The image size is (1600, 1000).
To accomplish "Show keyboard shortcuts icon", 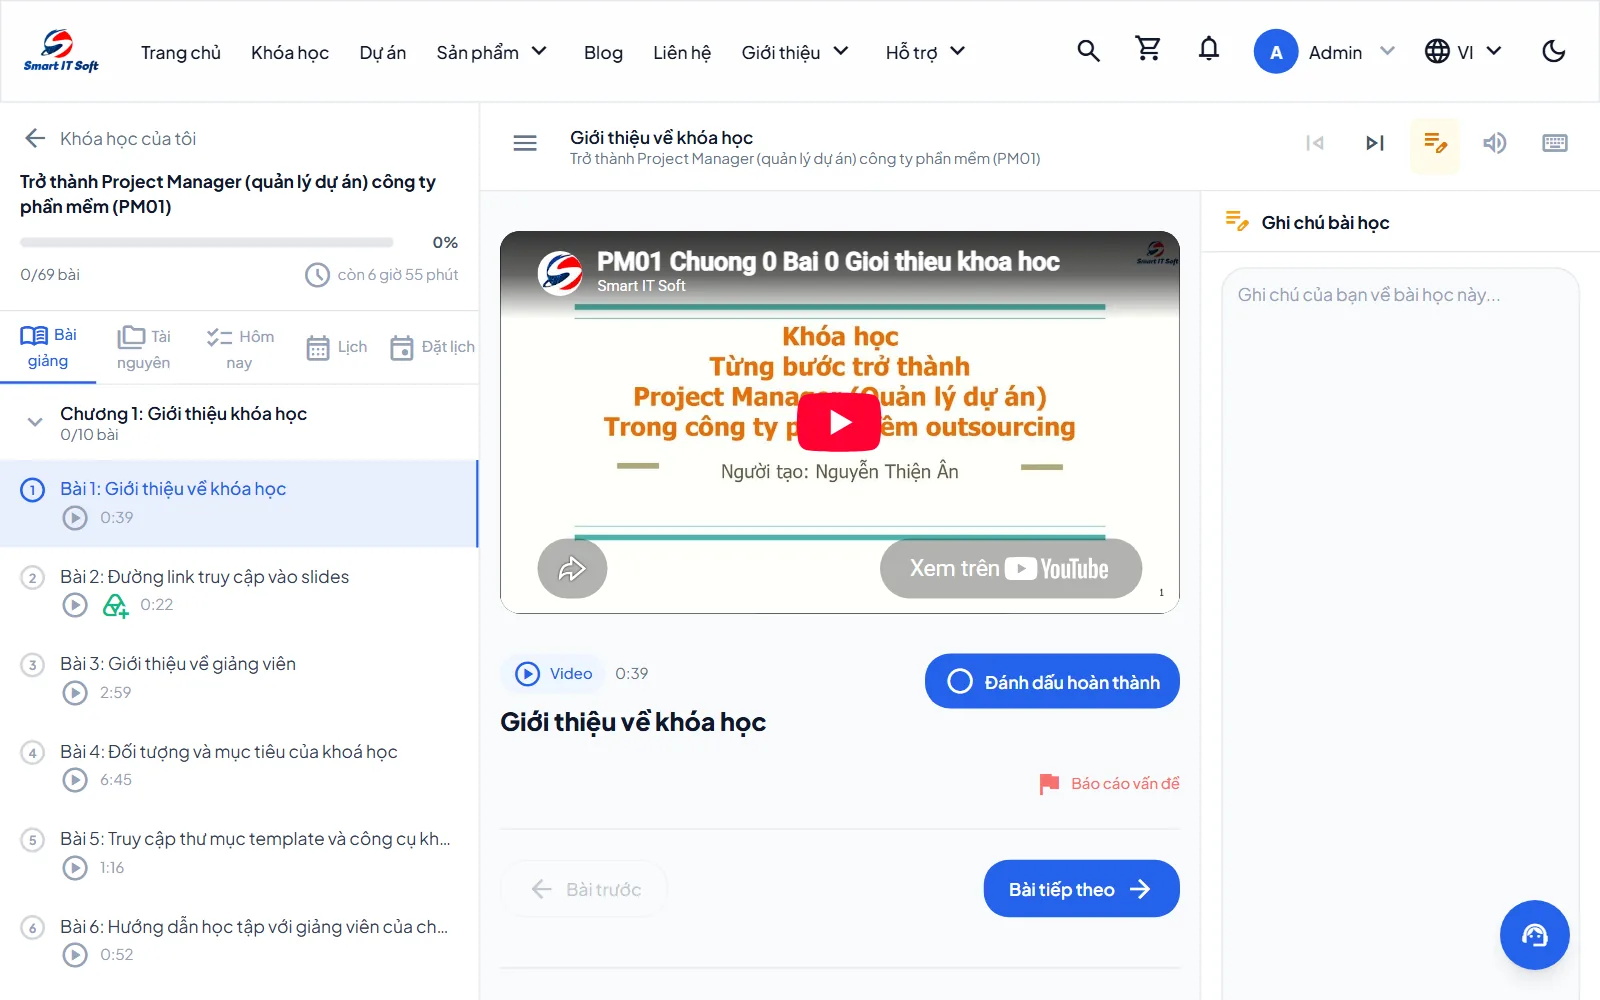I will pos(1555,143).
